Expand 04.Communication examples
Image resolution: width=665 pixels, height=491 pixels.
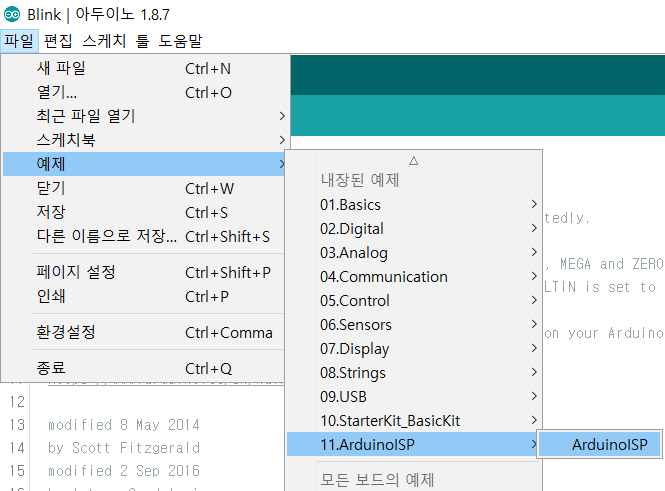coord(414,276)
